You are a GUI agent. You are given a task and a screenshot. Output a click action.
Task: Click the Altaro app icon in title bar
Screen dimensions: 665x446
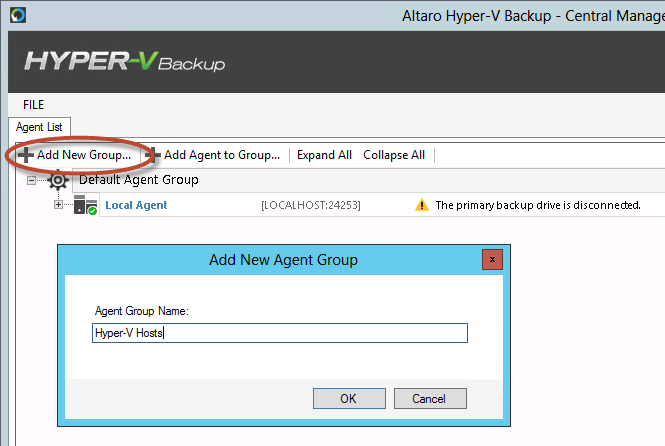coord(18,15)
